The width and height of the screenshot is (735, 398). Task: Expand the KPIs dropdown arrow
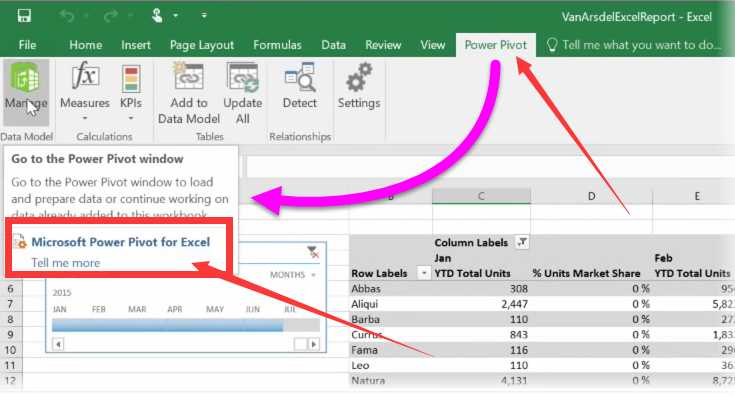tap(131, 118)
